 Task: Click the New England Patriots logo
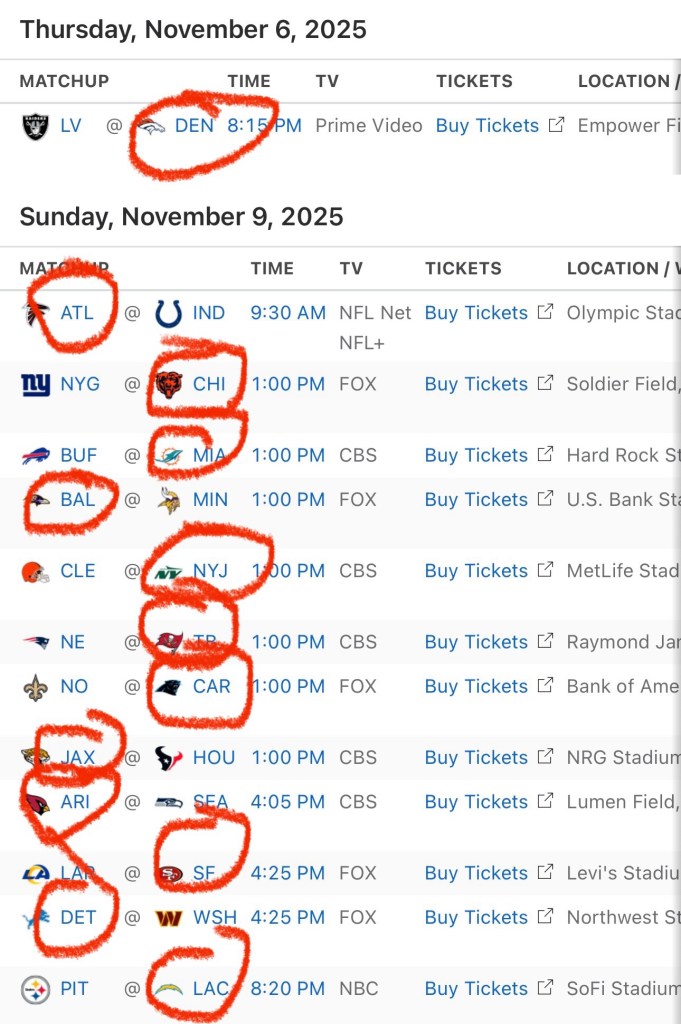coord(35,643)
